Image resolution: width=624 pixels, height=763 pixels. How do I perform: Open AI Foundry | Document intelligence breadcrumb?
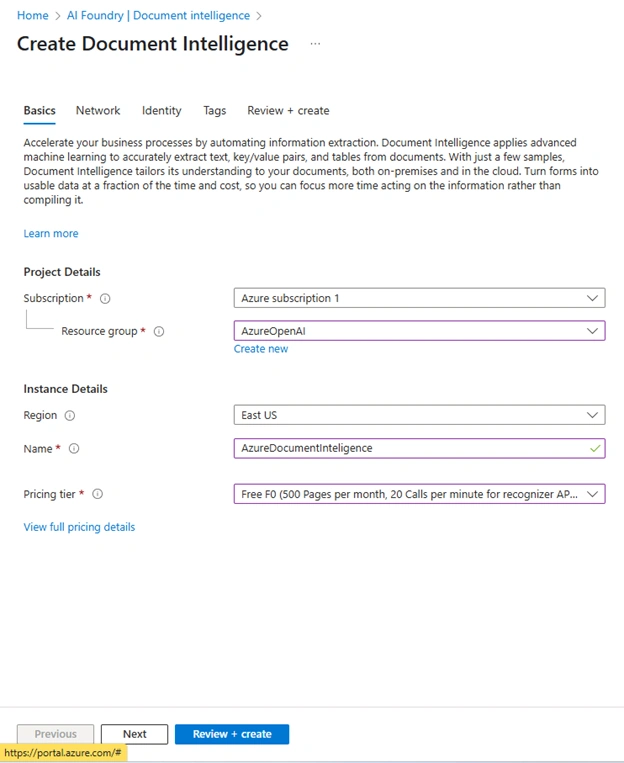point(158,16)
